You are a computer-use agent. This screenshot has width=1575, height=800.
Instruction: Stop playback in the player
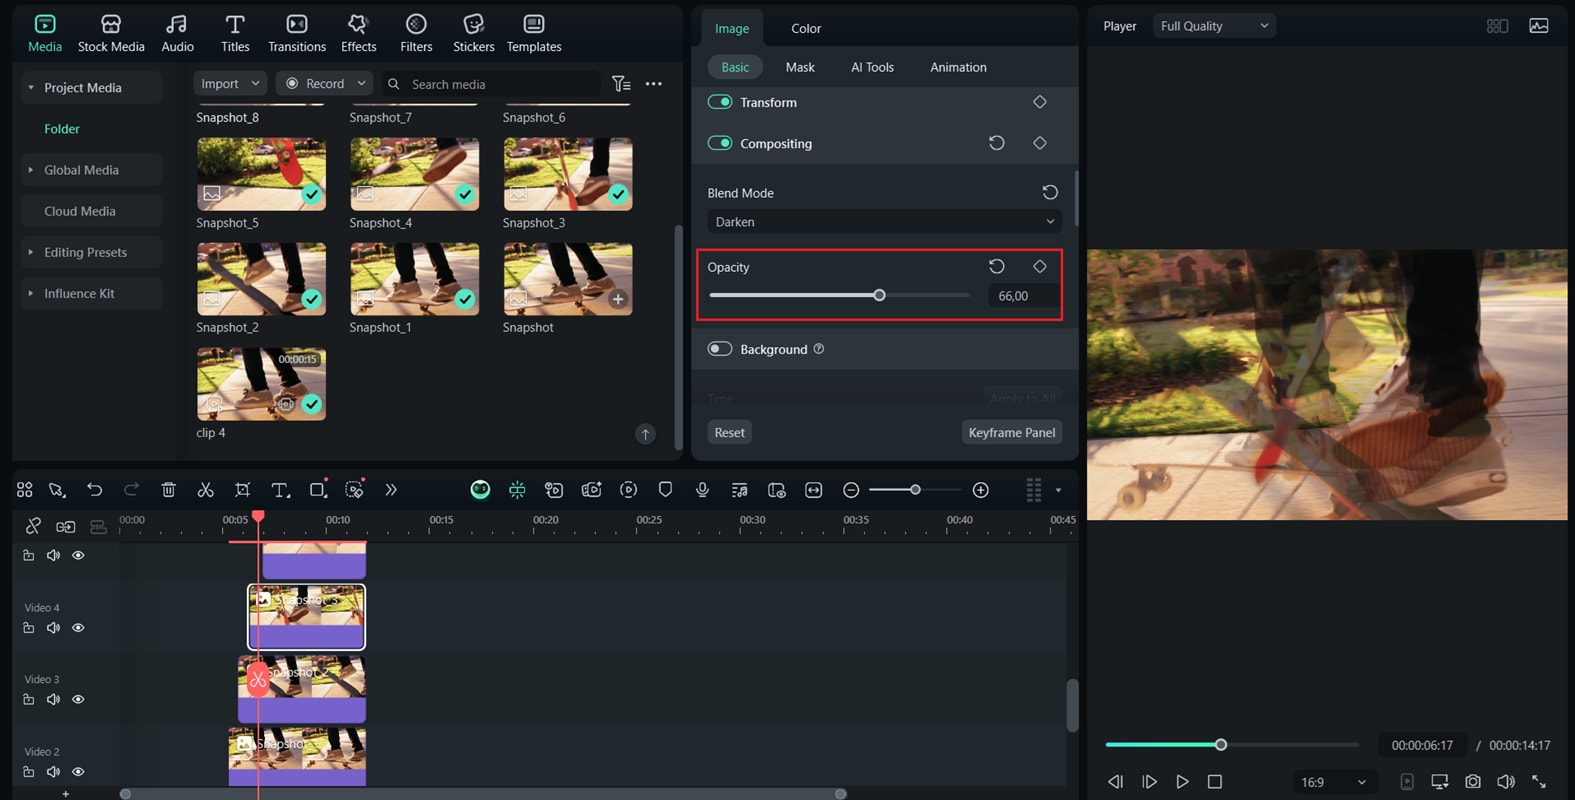point(1215,782)
